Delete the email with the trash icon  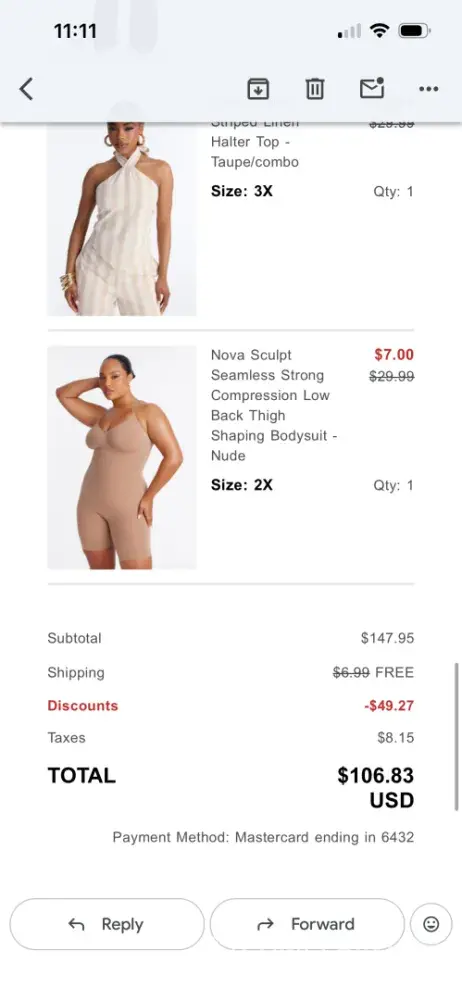[315, 89]
